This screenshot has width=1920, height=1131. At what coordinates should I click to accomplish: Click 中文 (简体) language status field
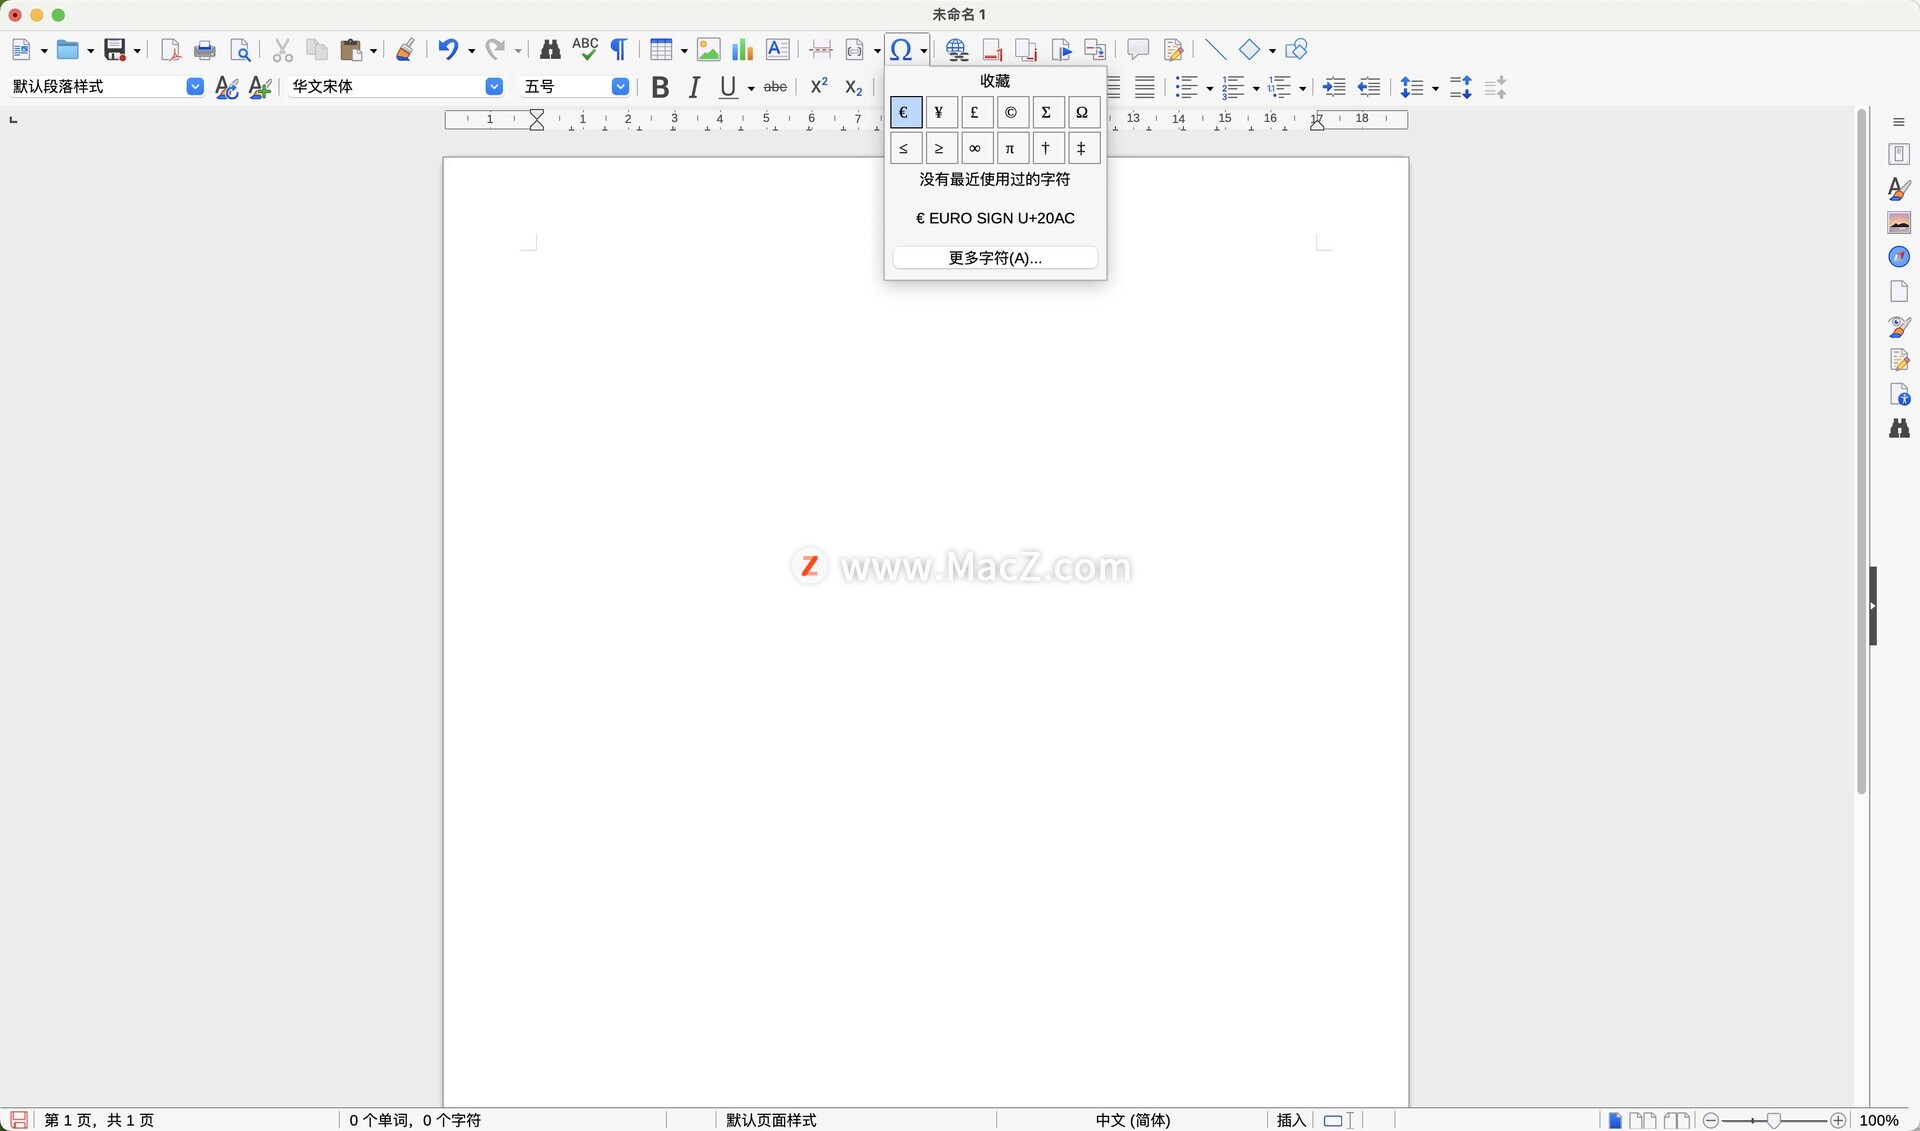pyautogui.click(x=1133, y=1120)
